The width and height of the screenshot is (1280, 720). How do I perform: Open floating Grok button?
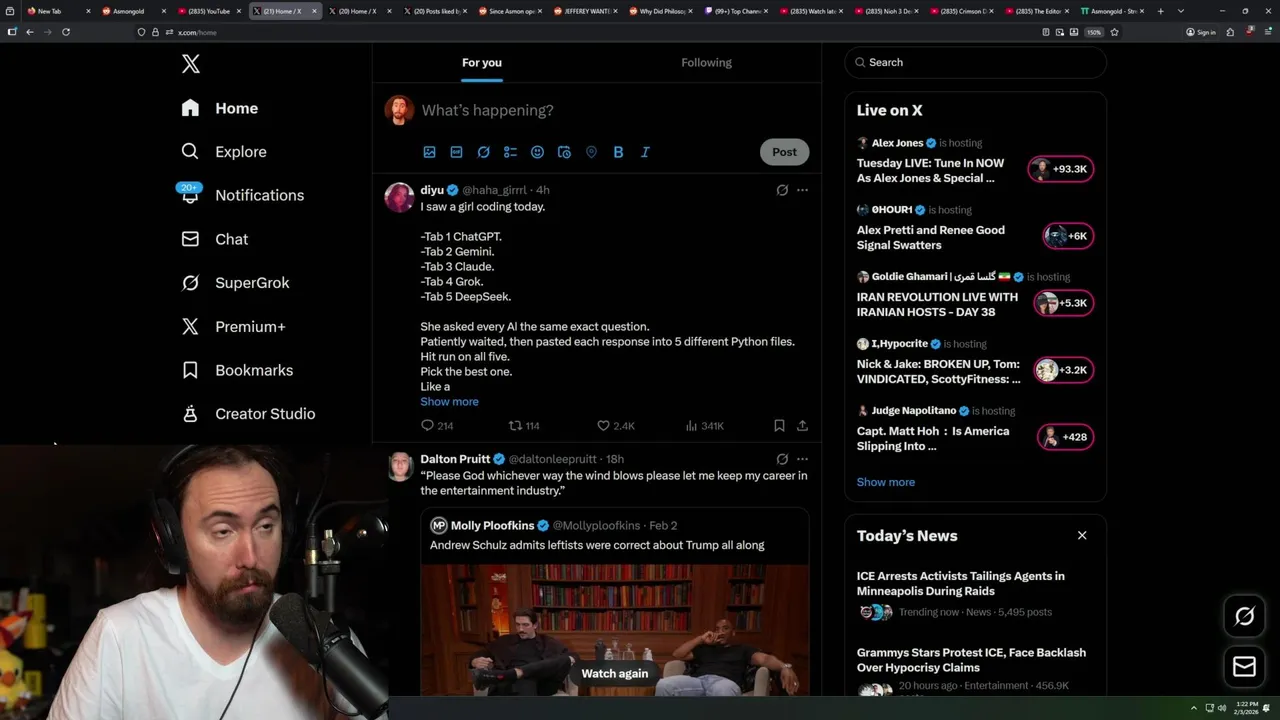pos(1244,617)
